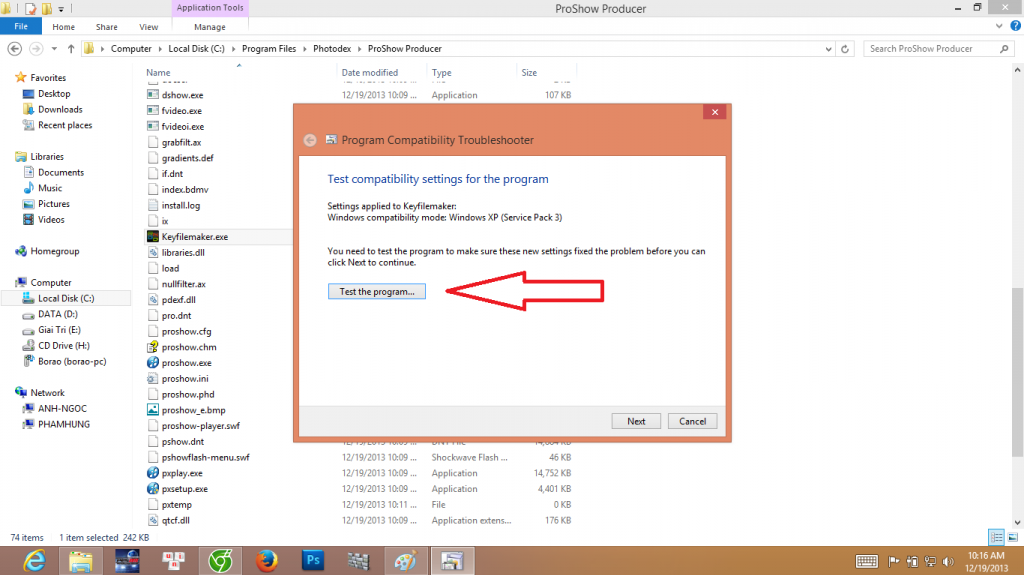Screen dimensions: 1024x575
Task: Click the Test the program button
Action: (376, 291)
